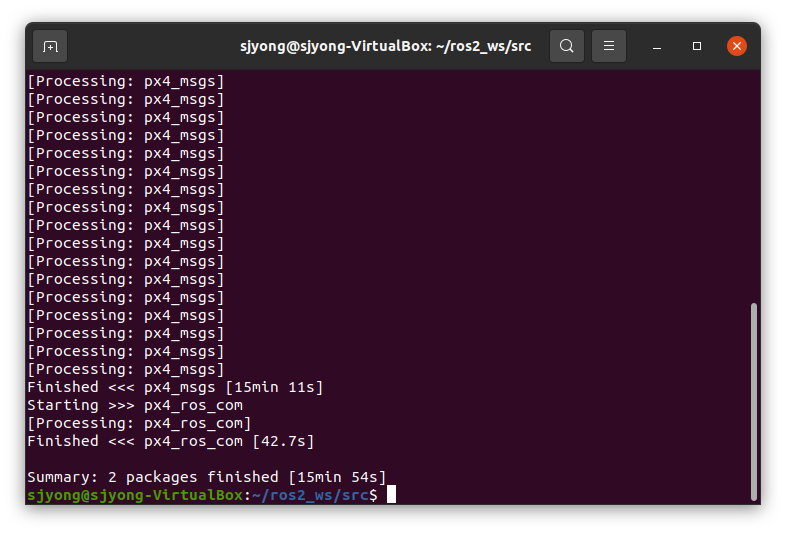The image size is (786, 533).
Task: Click the window title sjyong@sjyong-VirtualBox
Action: [385, 46]
